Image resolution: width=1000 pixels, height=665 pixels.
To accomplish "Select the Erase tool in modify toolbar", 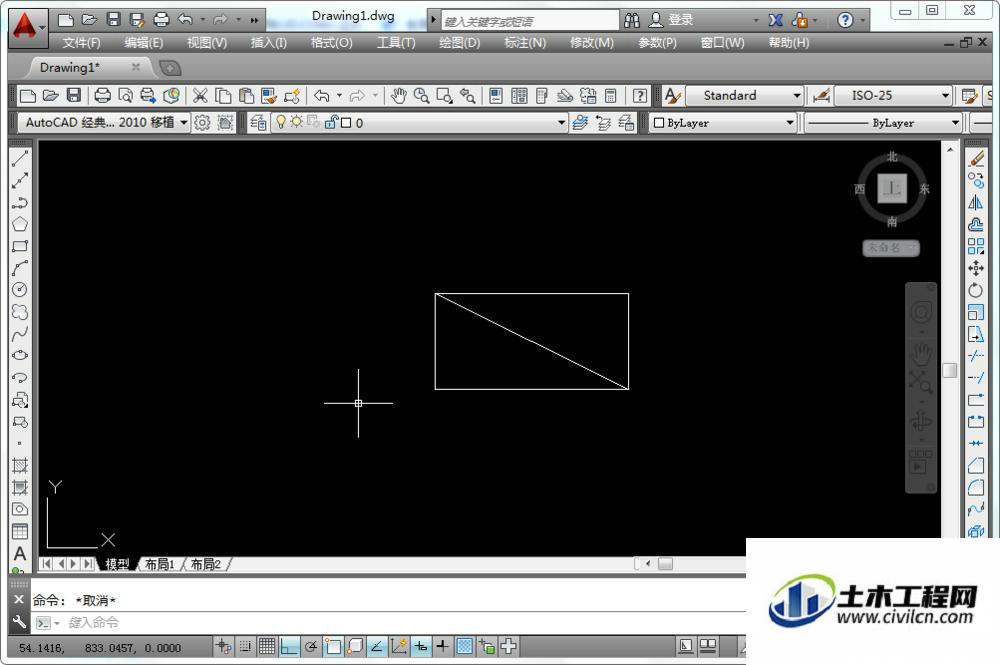I will (x=976, y=159).
